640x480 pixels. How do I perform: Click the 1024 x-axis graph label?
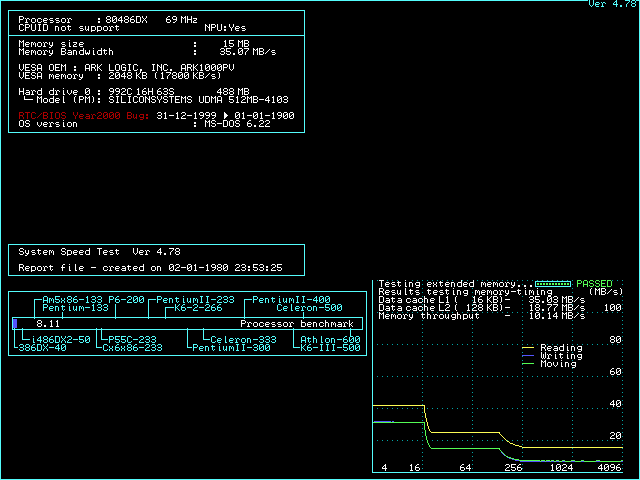tap(561, 468)
